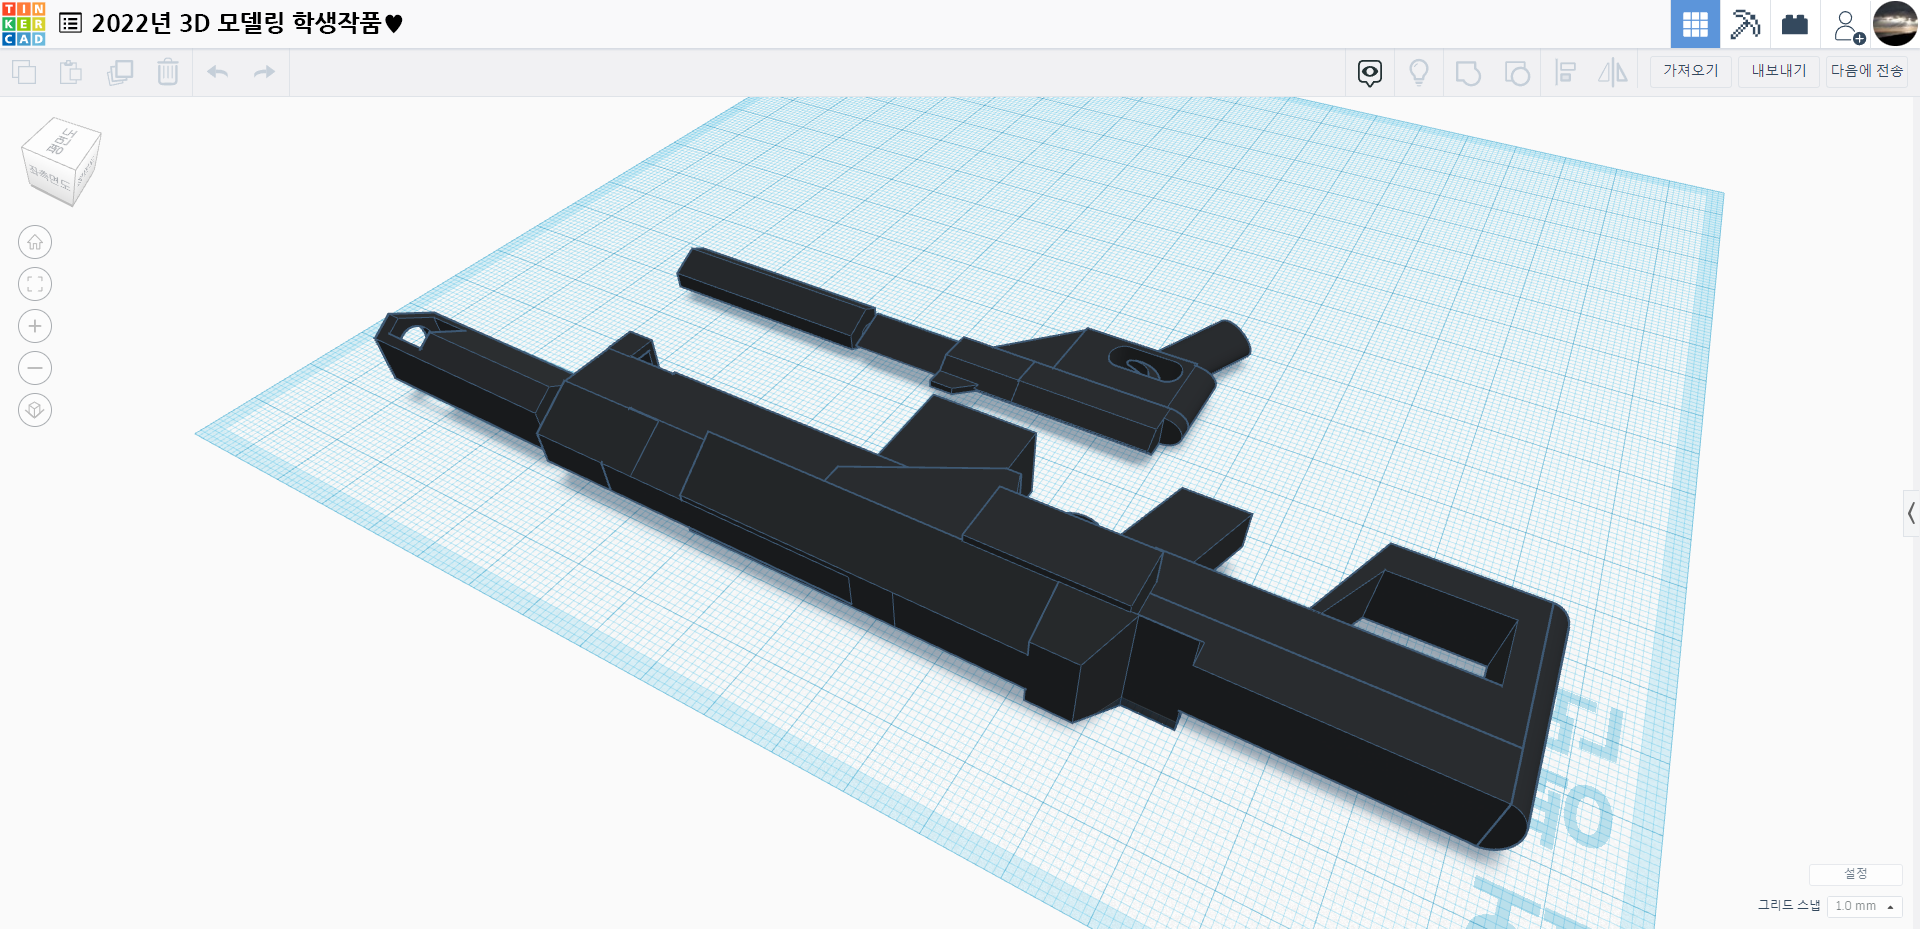The image size is (1920, 929).
Task: Invite a collaborator with the add-person icon
Action: [x=1847, y=26]
